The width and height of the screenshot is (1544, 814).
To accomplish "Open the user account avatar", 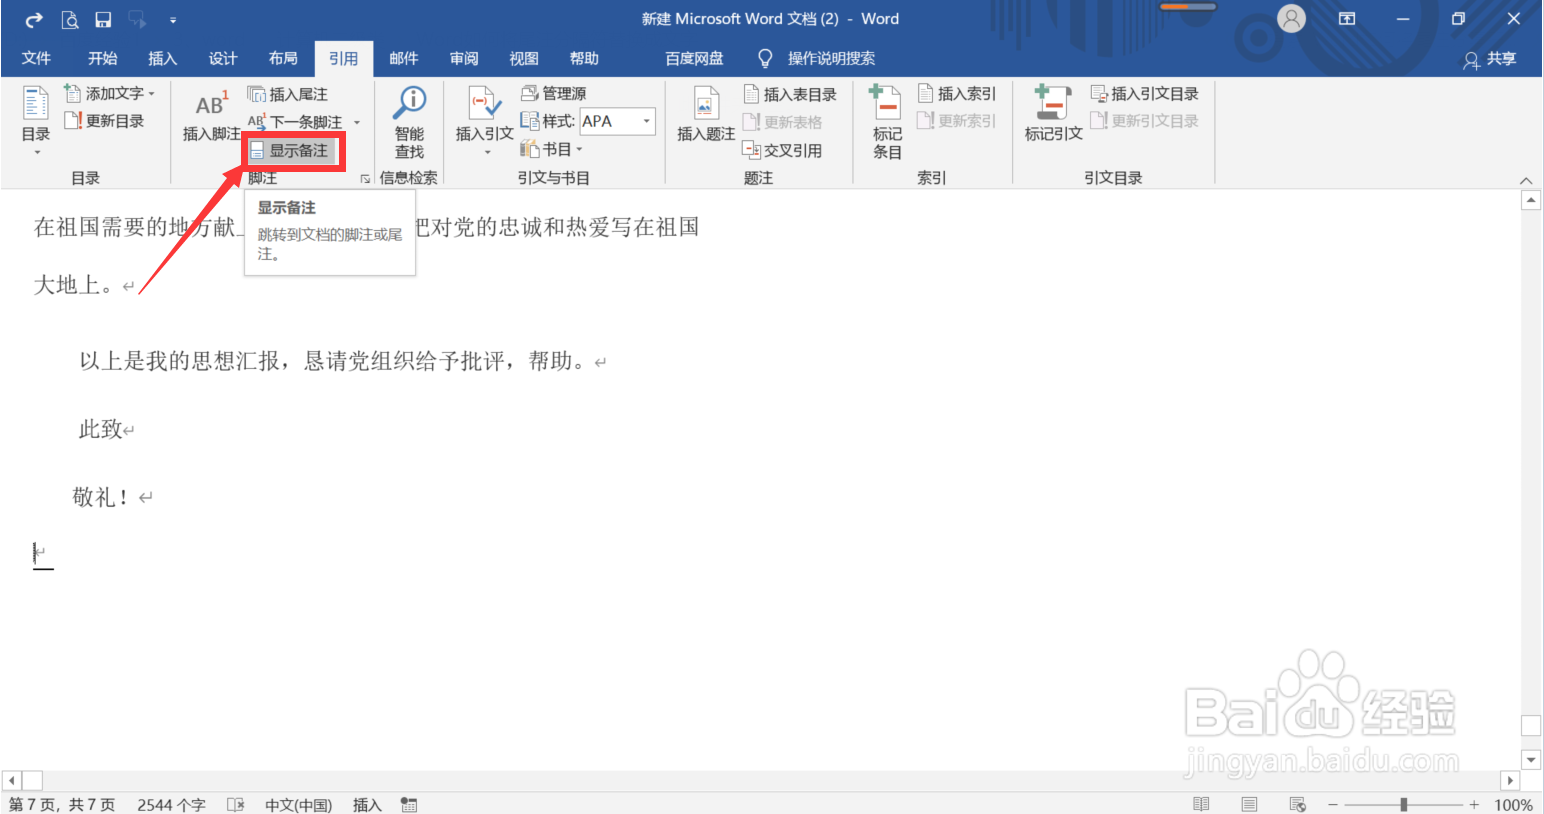I will point(1291,19).
